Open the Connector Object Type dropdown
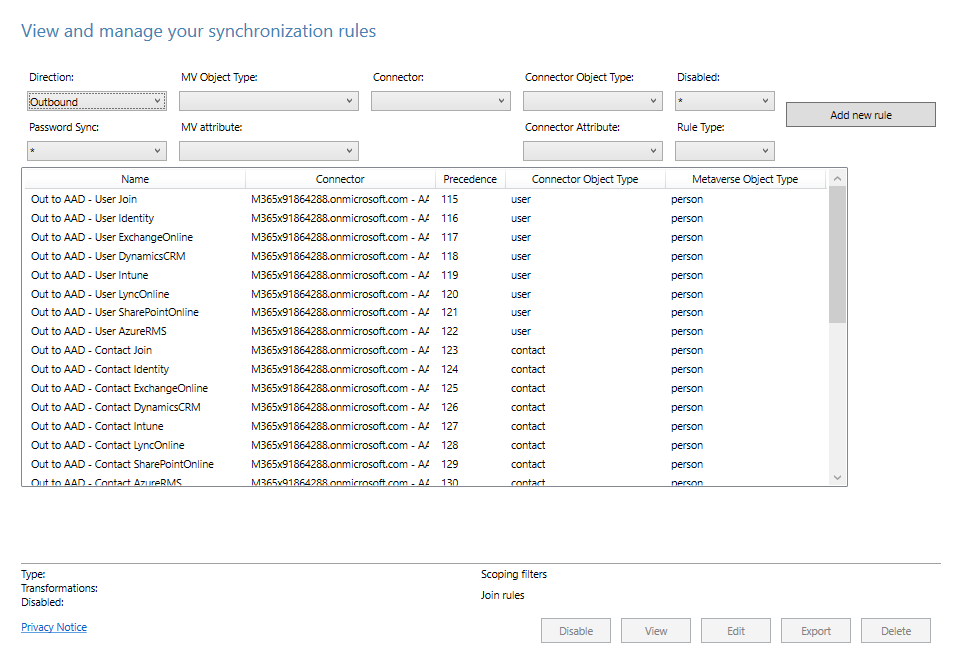Viewport: 970px width, 654px height. point(593,101)
